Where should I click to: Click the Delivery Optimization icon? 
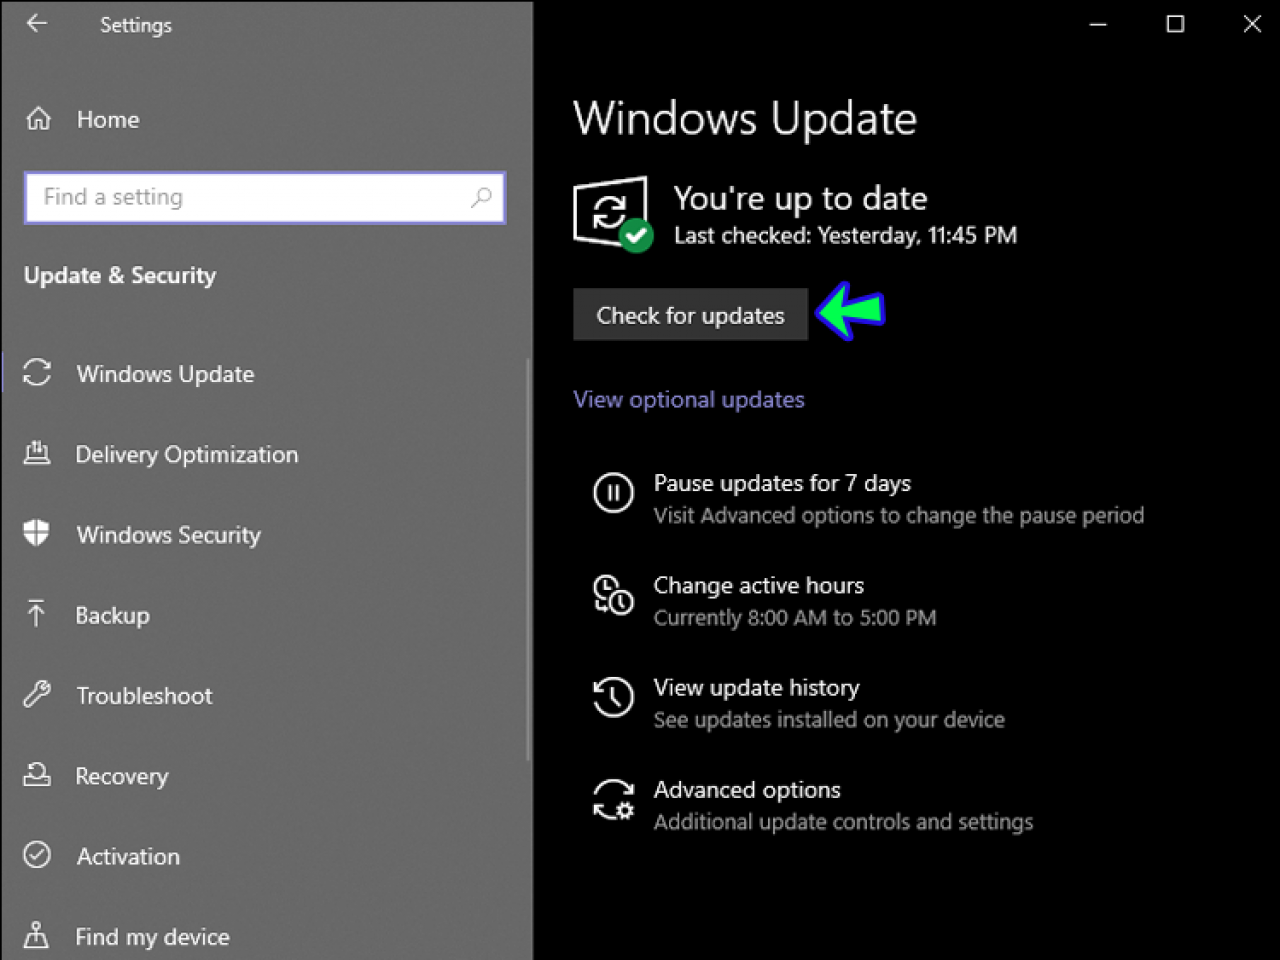37,454
